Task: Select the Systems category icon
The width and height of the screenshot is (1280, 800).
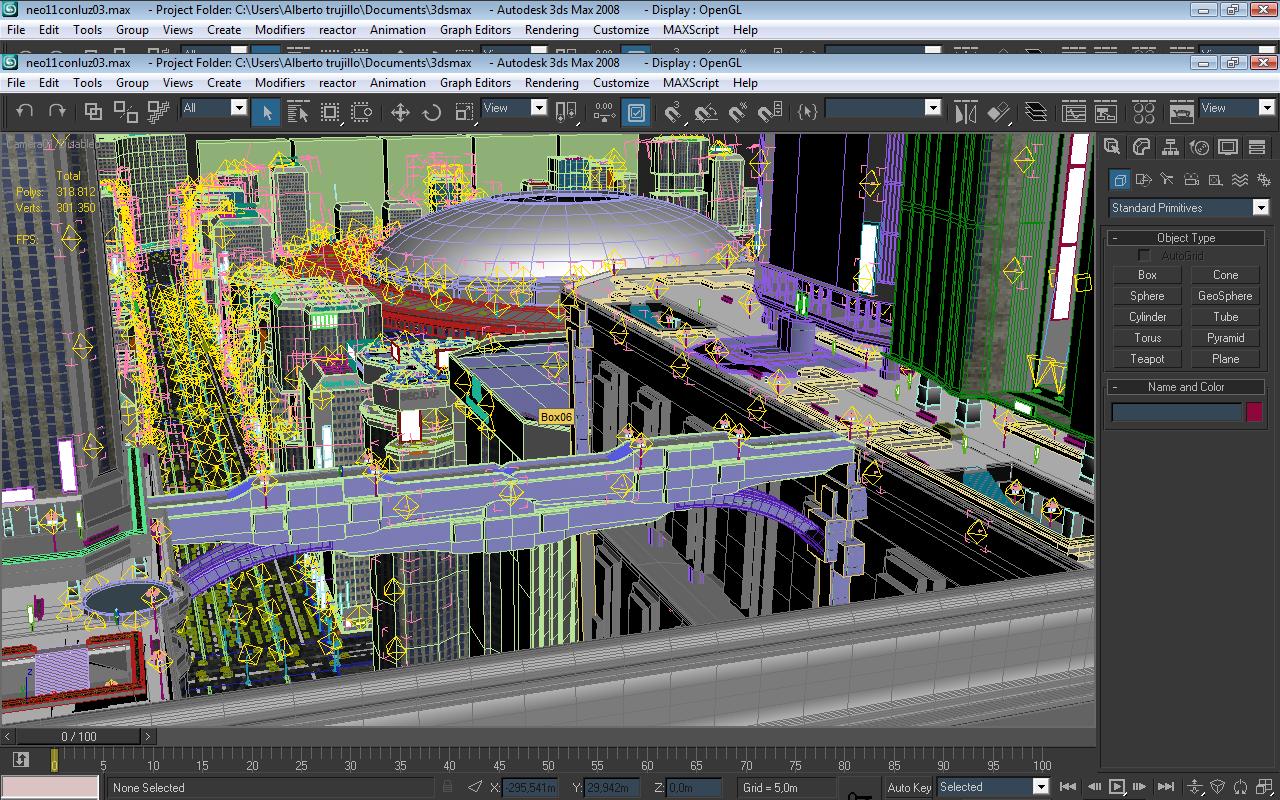Action: (1263, 180)
